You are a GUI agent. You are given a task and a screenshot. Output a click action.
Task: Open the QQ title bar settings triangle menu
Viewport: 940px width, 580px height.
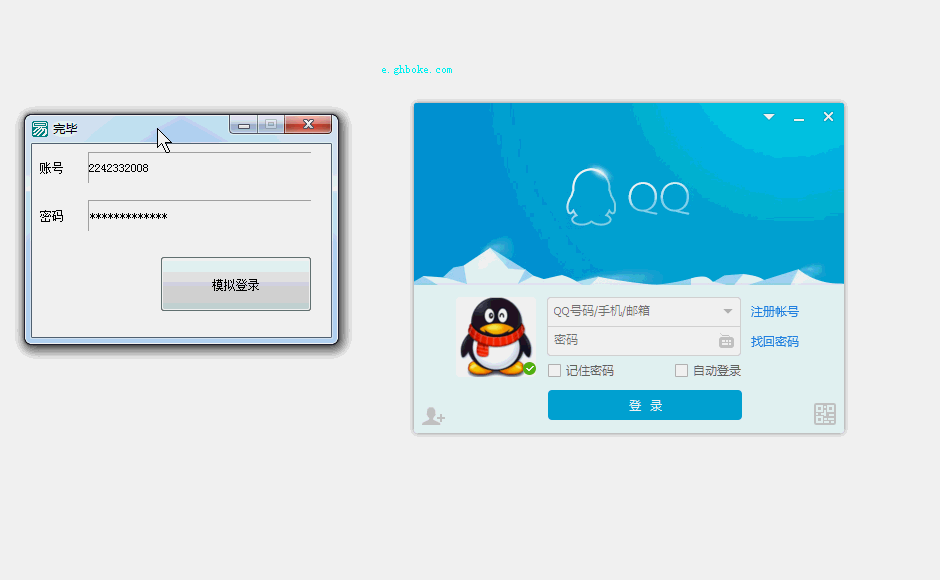[x=769, y=117]
